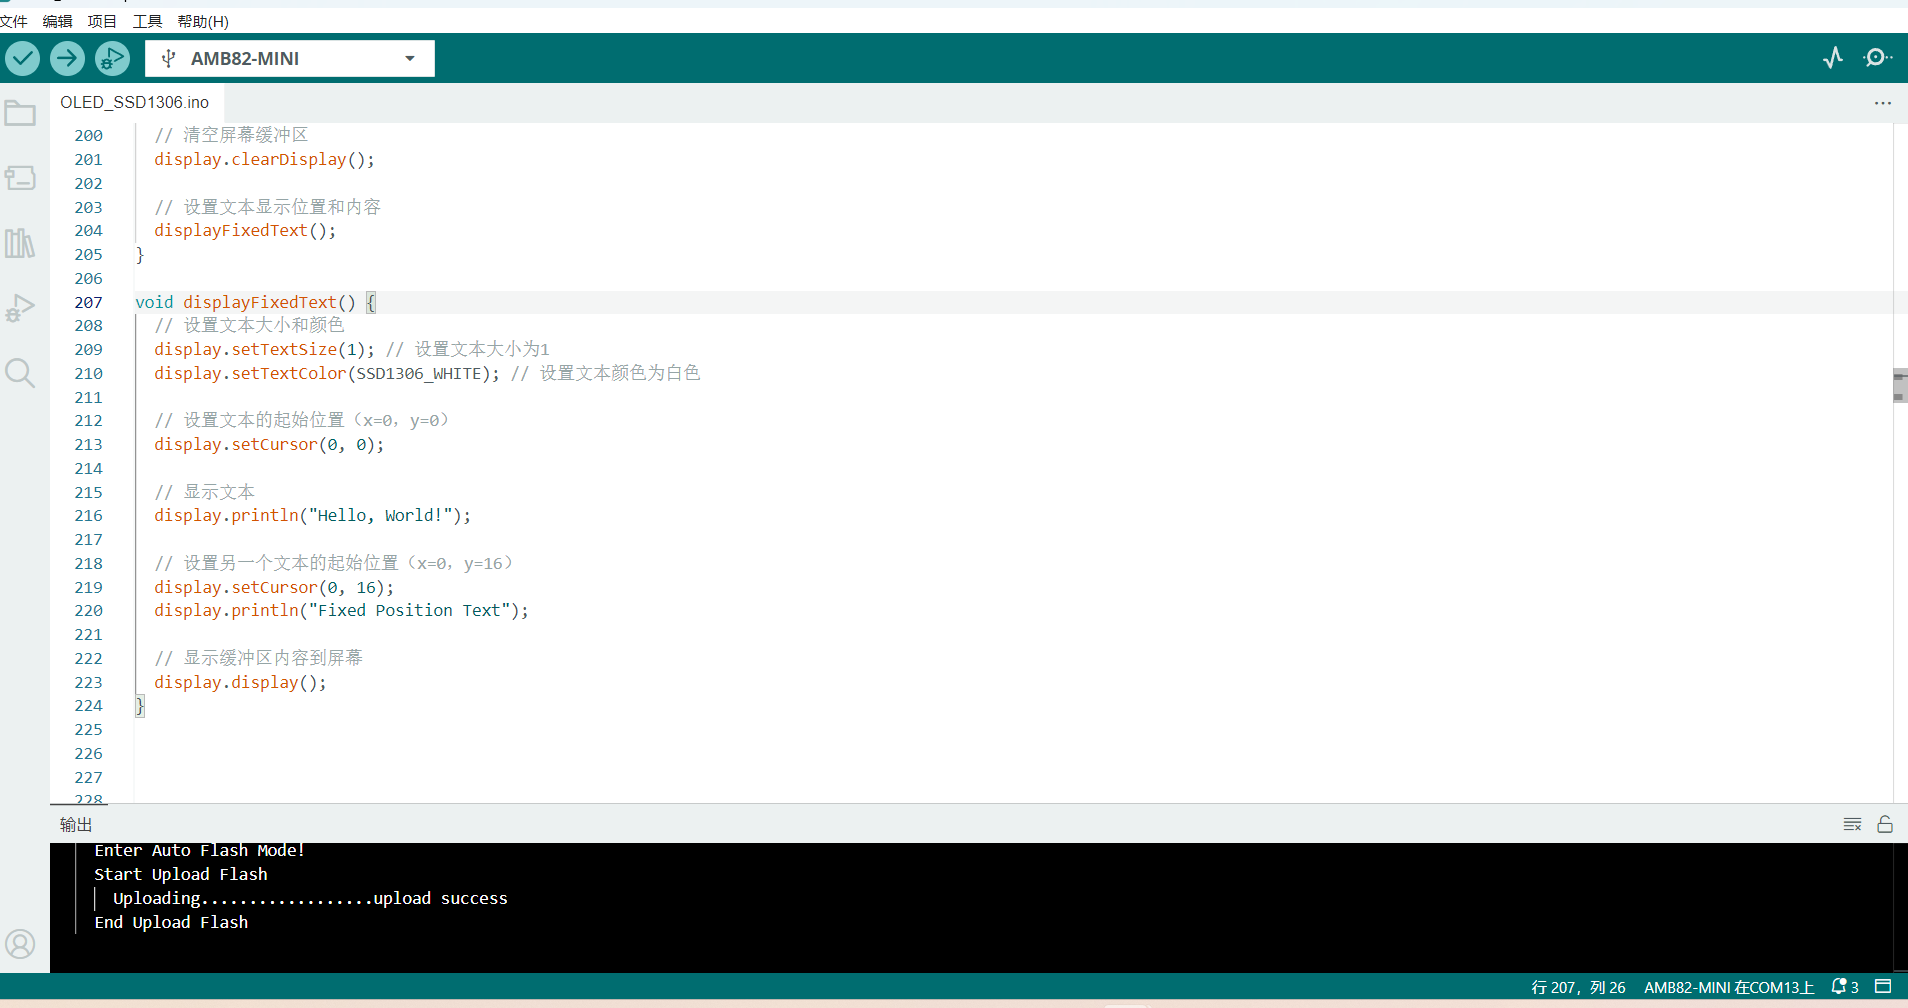Screen dimensions: 1908x1008
Task: Click the editor vertical scrollbar thumb
Action: click(1900, 385)
